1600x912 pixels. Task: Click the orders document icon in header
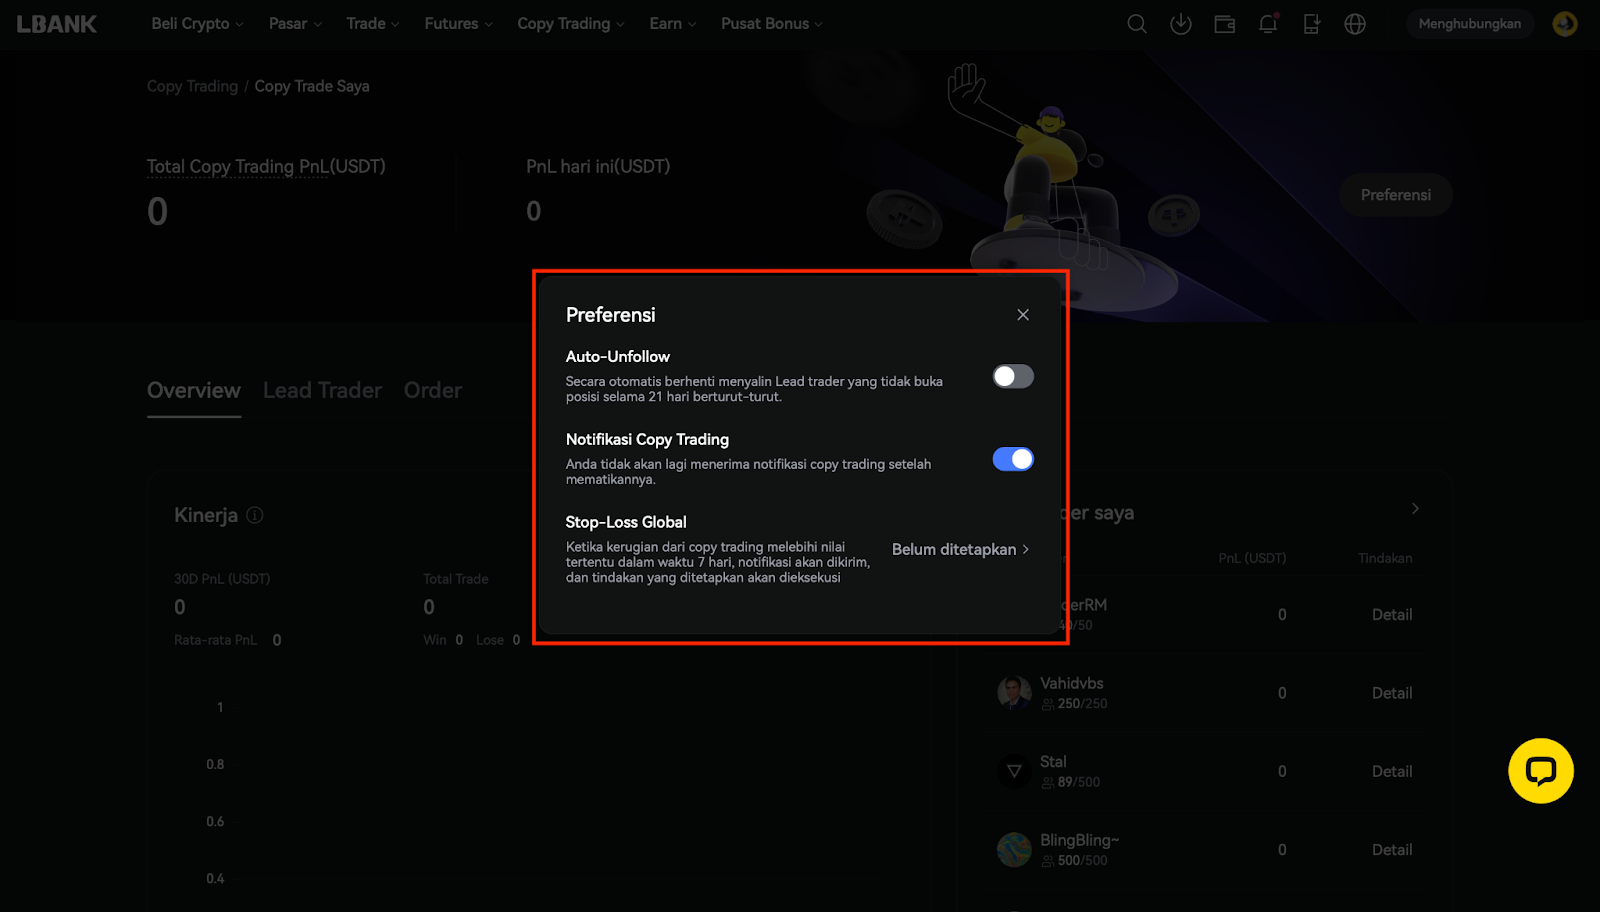[x=1311, y=24]
